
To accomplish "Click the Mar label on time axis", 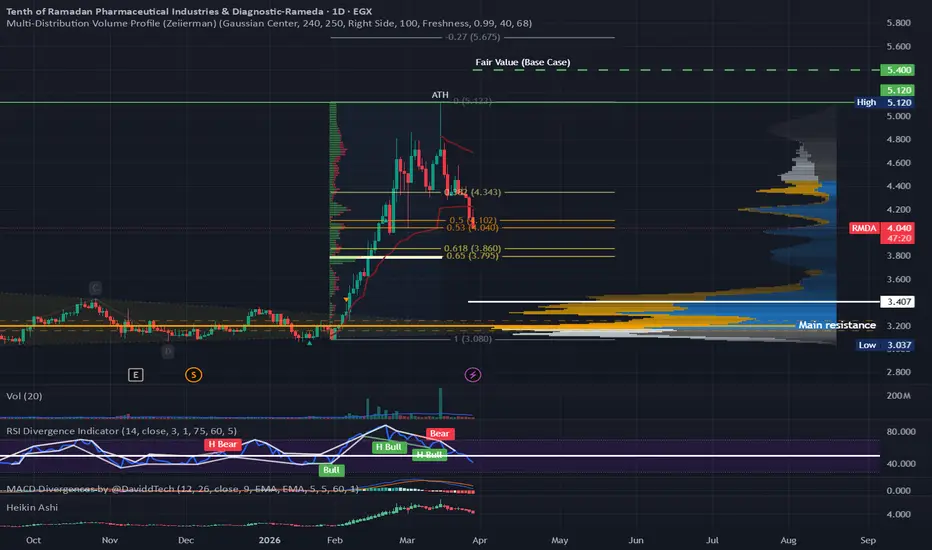I will (x=407, y=540).
